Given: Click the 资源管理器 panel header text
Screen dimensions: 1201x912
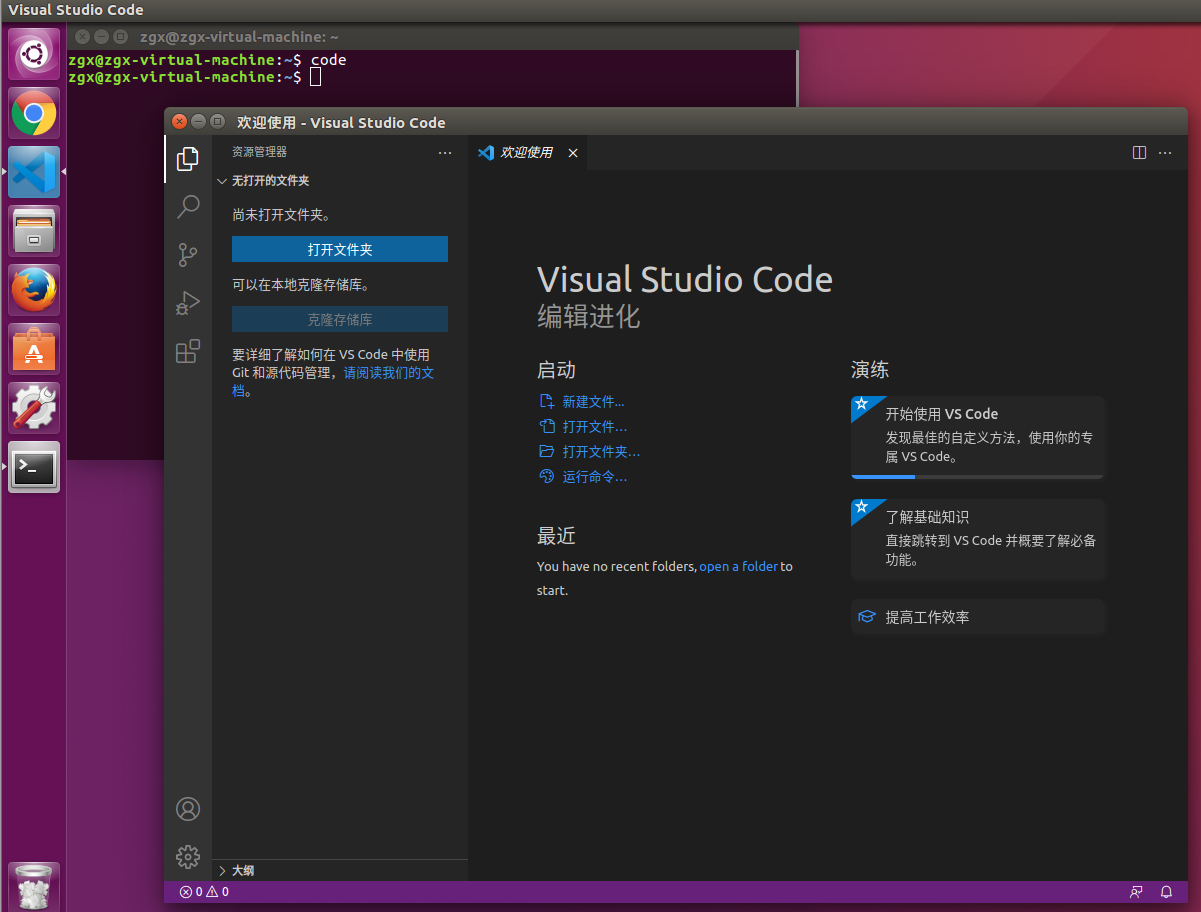Looking at the screenshot, I should click(259, 152).
